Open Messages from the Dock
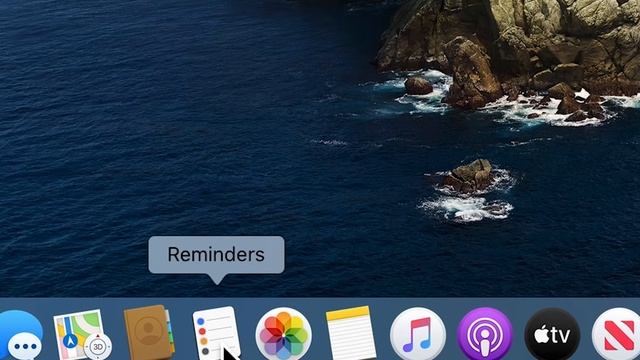The height and width of the screenshot is (360, 640). pyautogui.click(x=20, y=336)
